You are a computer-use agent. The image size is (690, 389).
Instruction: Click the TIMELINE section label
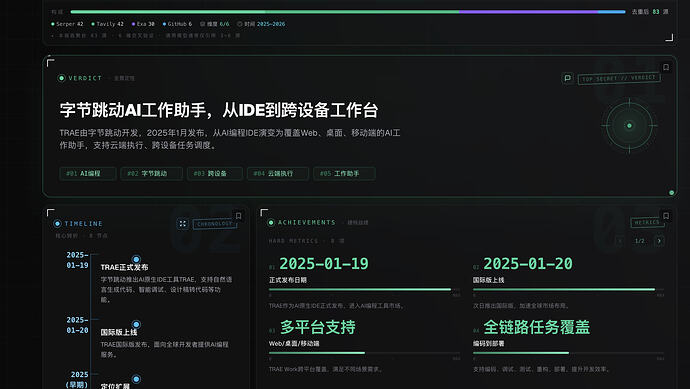83,224
